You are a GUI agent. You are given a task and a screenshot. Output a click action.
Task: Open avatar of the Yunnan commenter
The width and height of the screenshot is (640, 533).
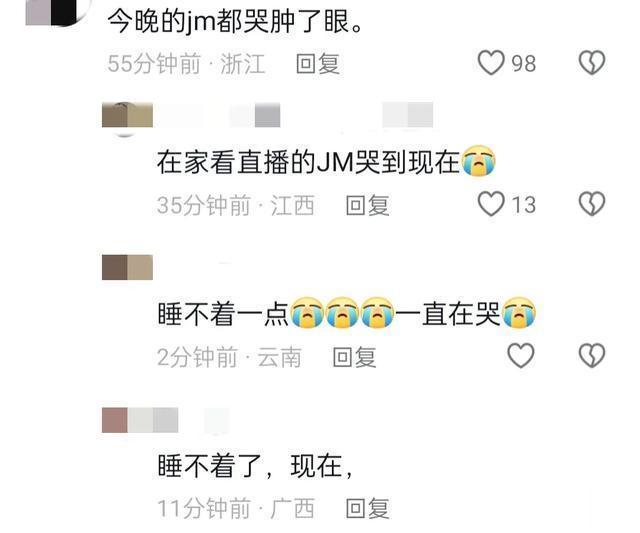point(127,267)
